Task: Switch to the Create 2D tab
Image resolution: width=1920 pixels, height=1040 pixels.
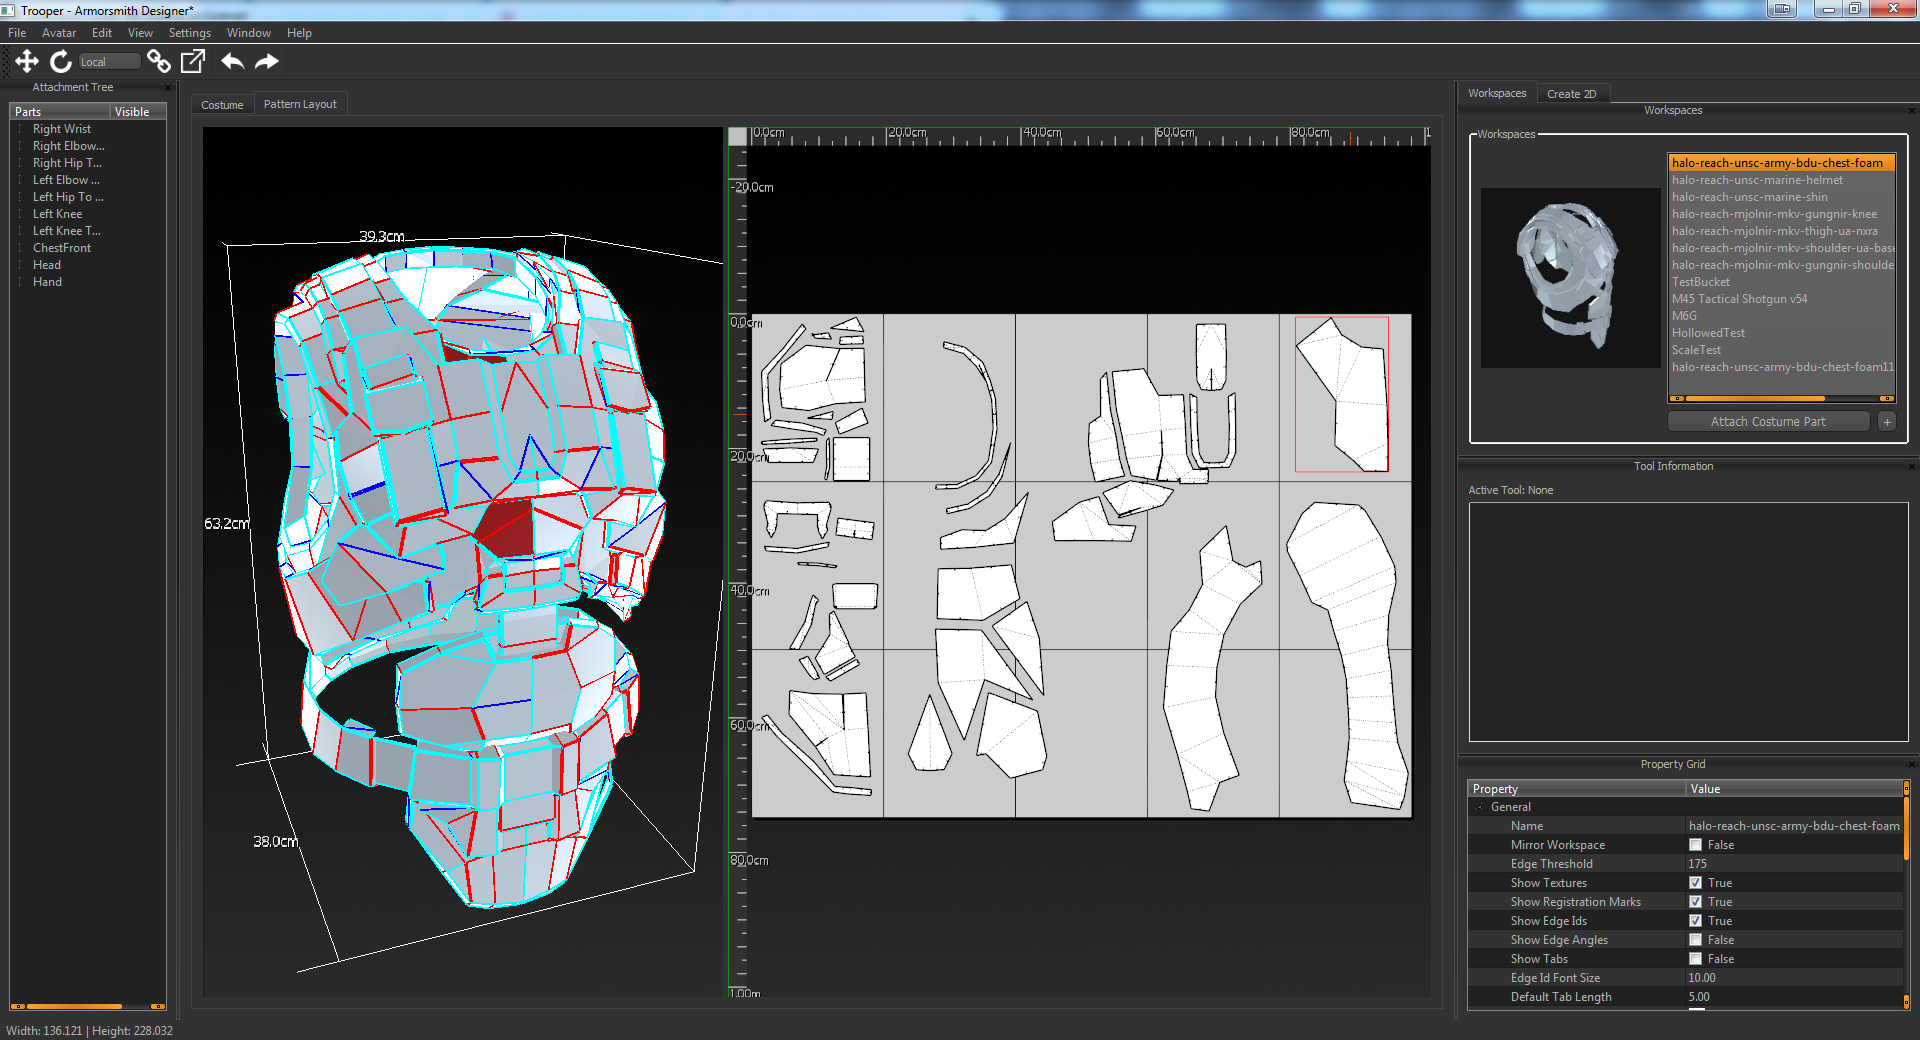Action: [1571, 94]
